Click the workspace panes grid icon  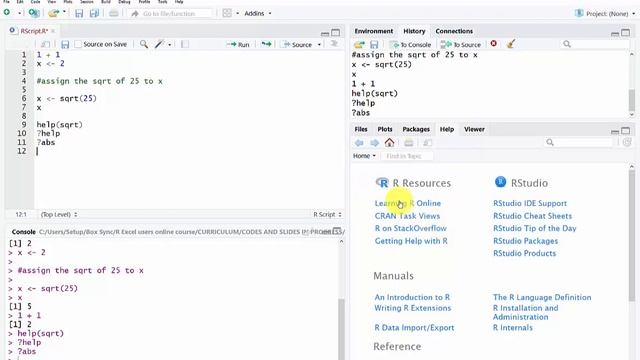click(x=227, y=13)
